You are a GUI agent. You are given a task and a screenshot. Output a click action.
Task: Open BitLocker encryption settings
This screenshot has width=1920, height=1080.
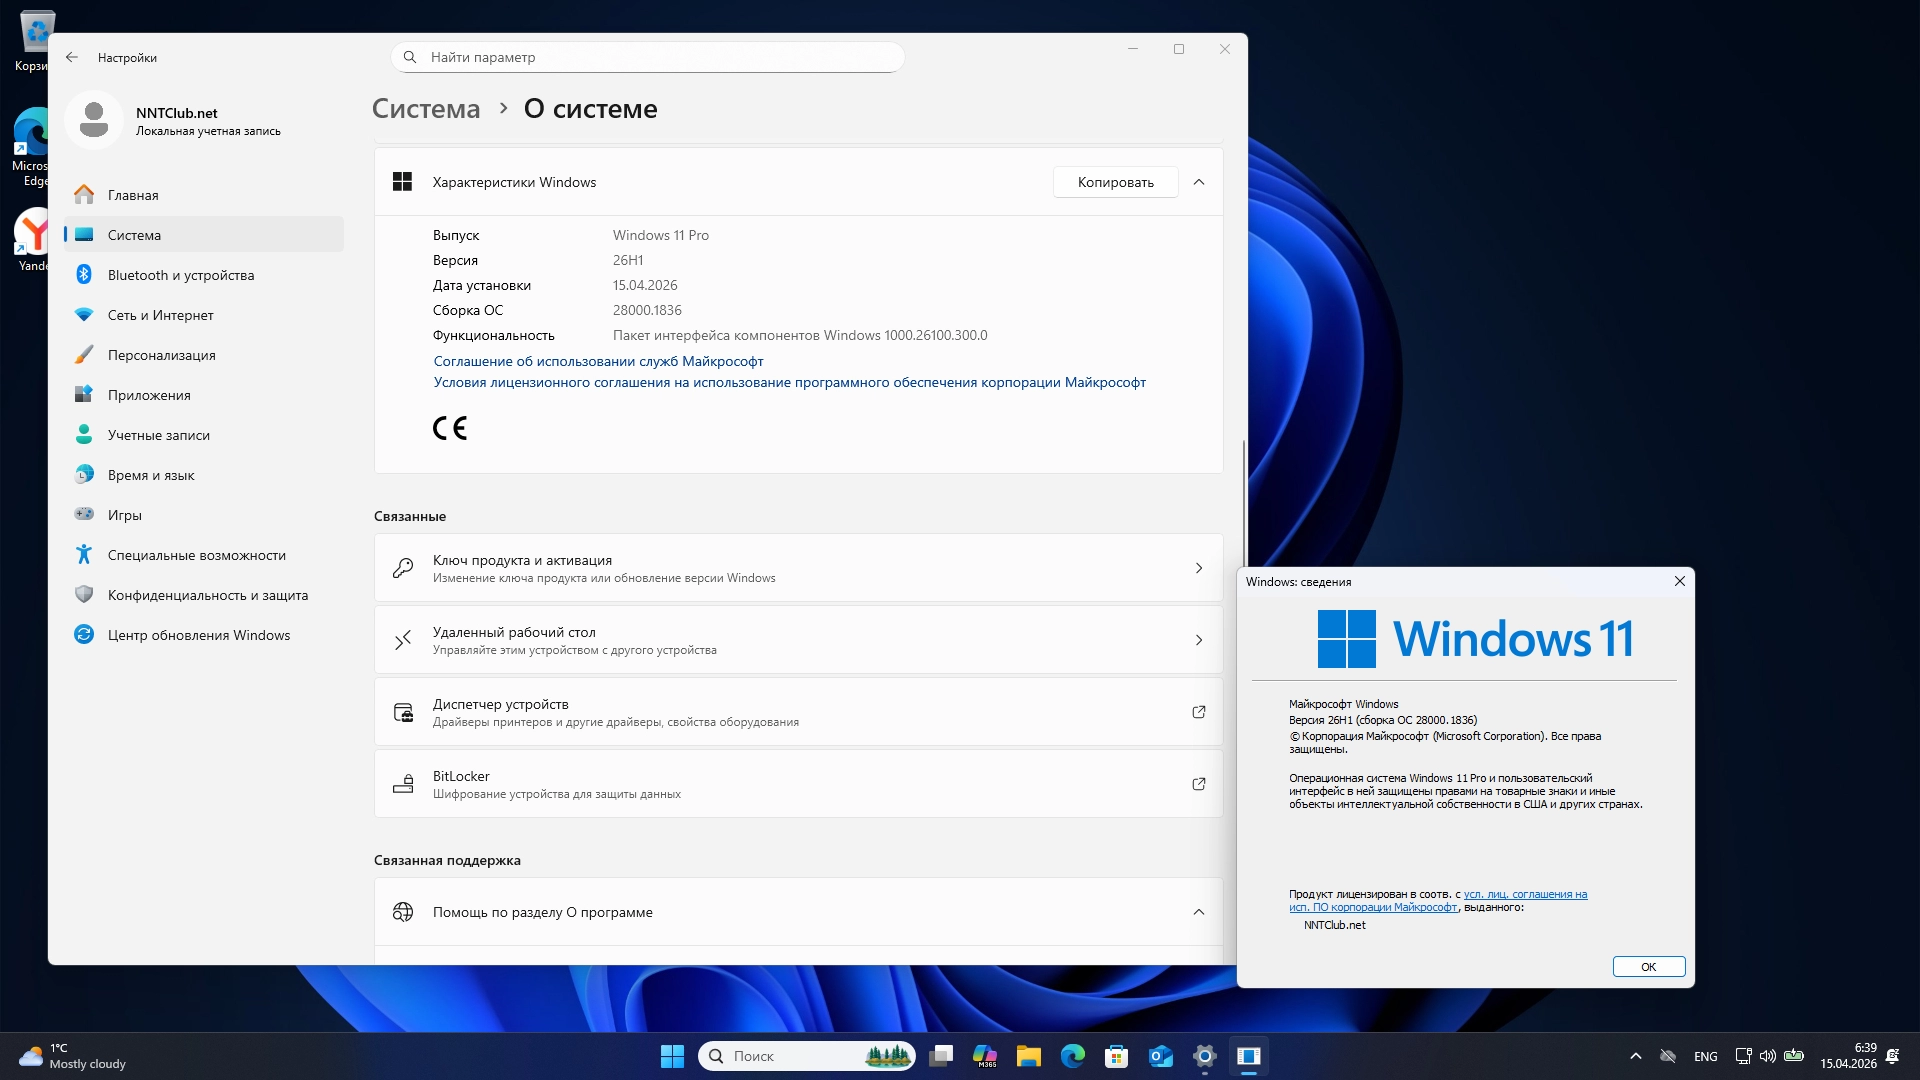pos(797,784)
